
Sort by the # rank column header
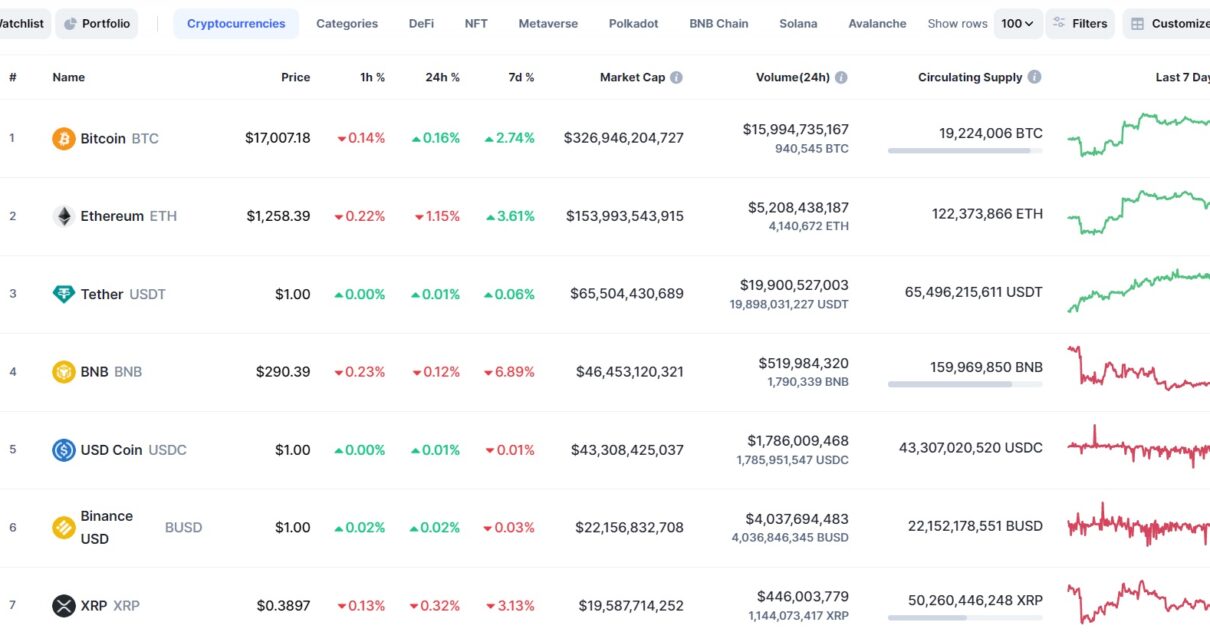point(13,77)
